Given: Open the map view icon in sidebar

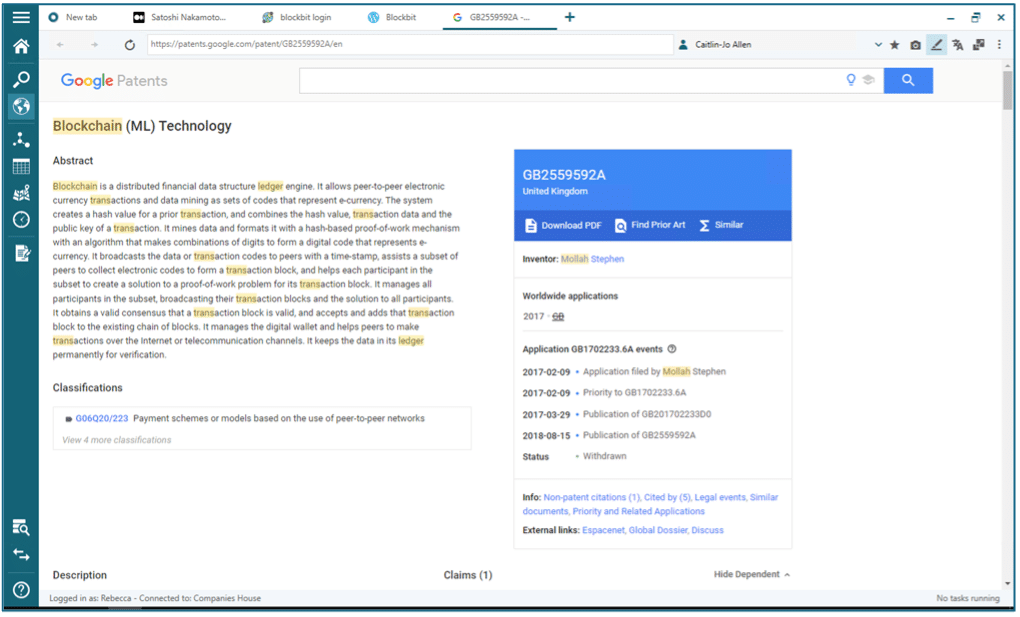Looking at the screenshot, I should 21,193.
